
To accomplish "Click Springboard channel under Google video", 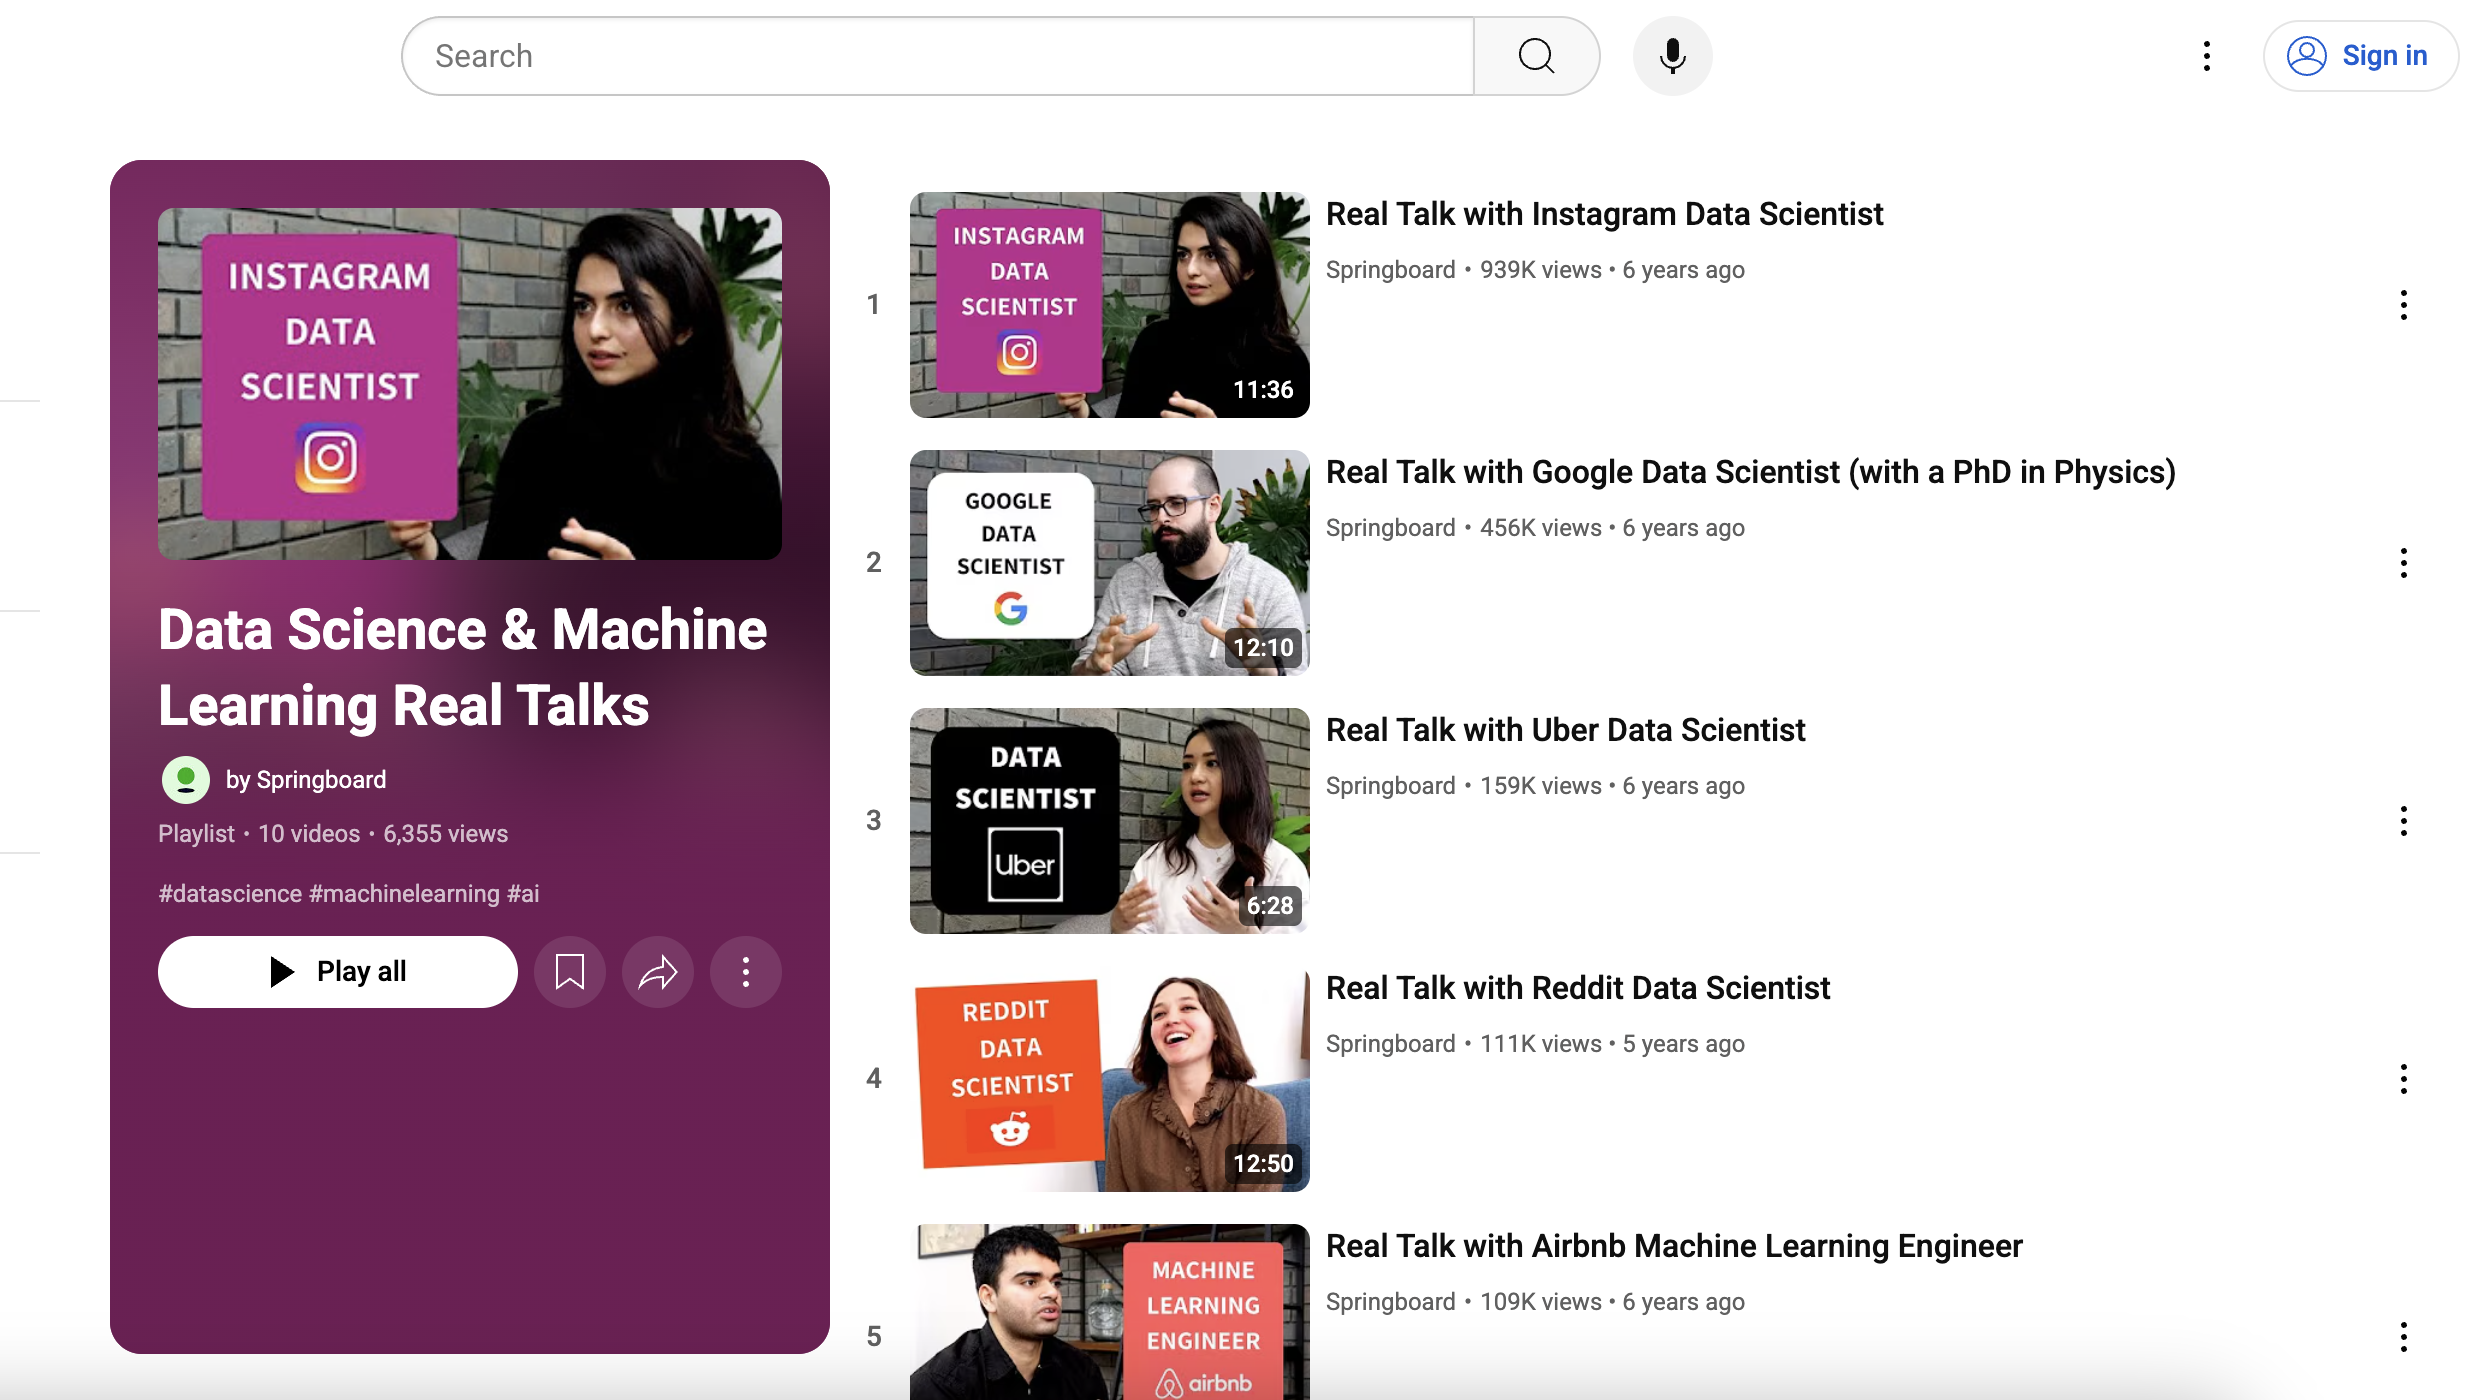I will tap(1390, 528).
